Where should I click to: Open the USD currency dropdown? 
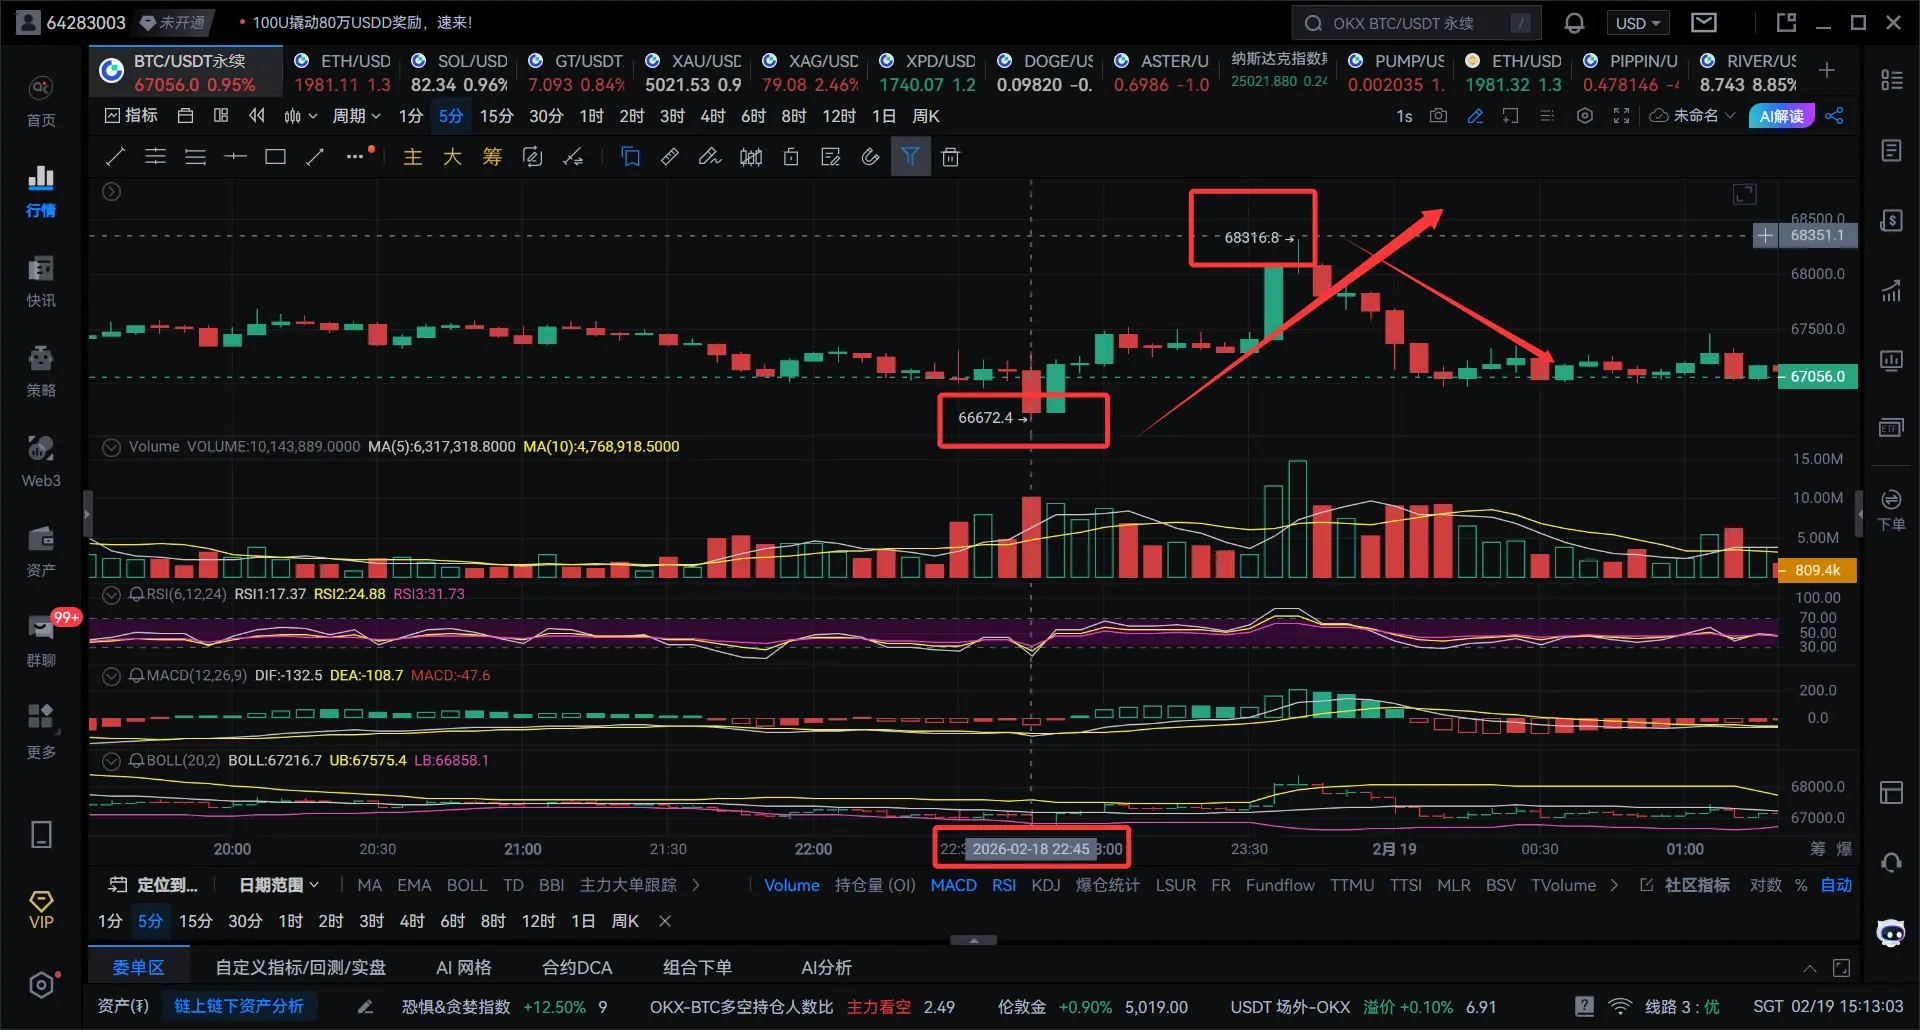pyautogui.click(x=1638, y=23)
